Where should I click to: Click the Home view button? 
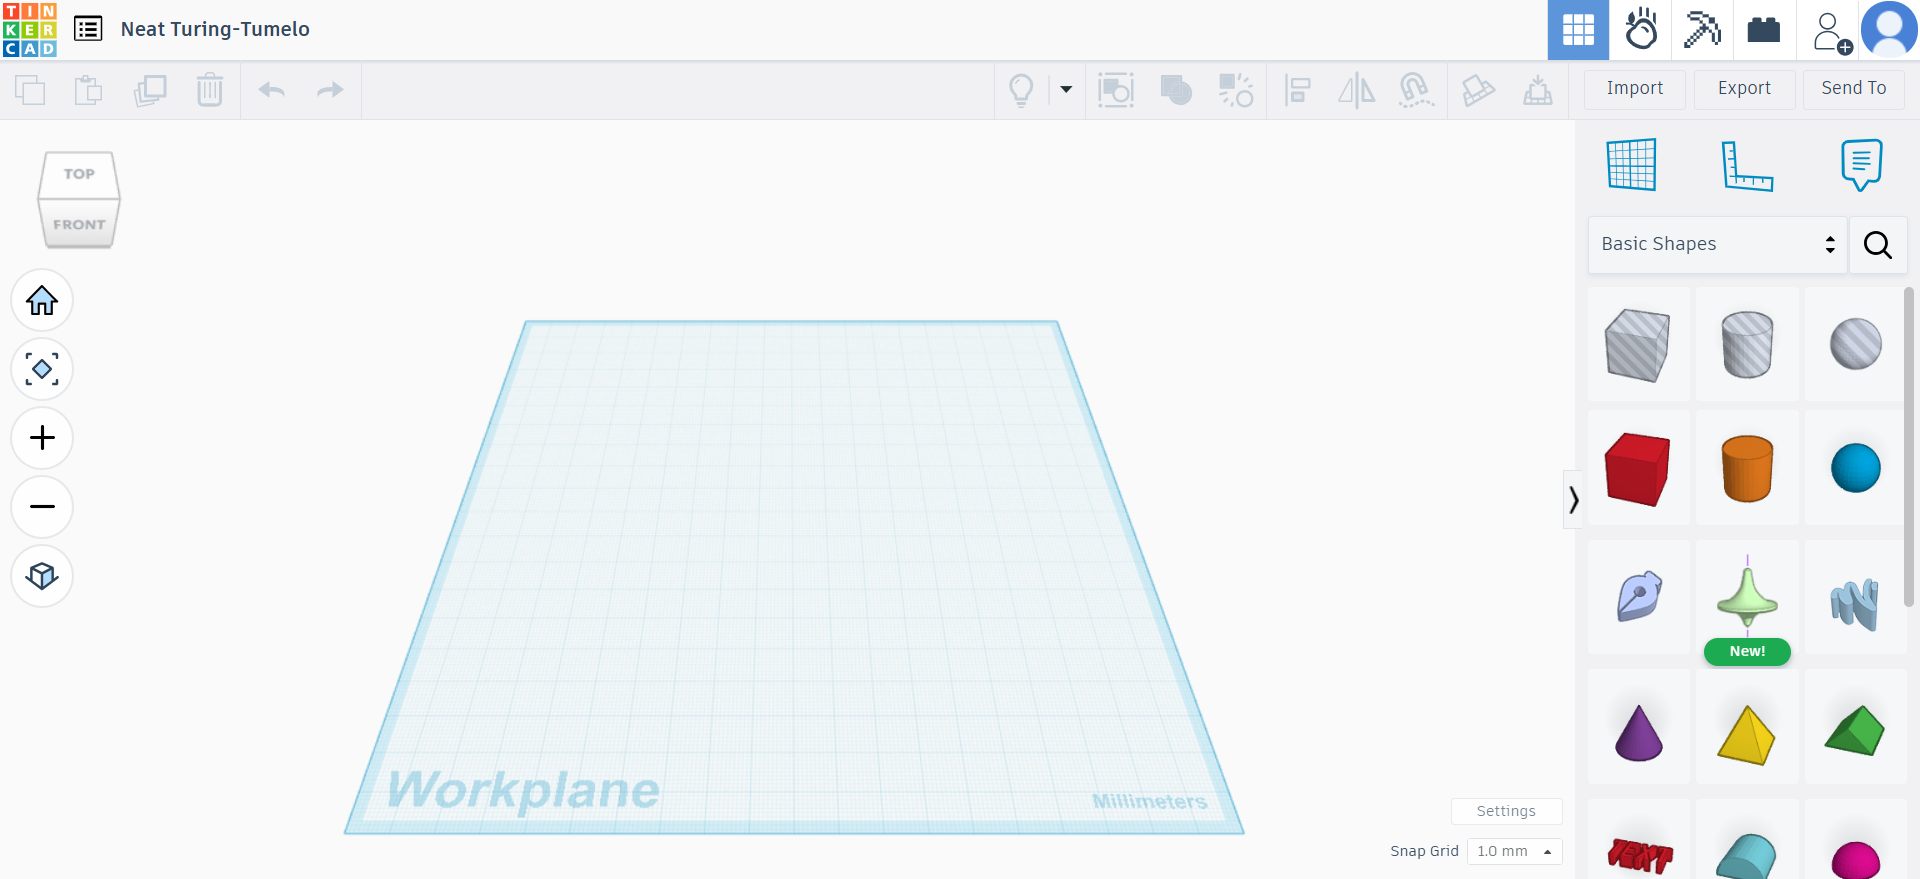pyautogui.click(x=42, y=300)
